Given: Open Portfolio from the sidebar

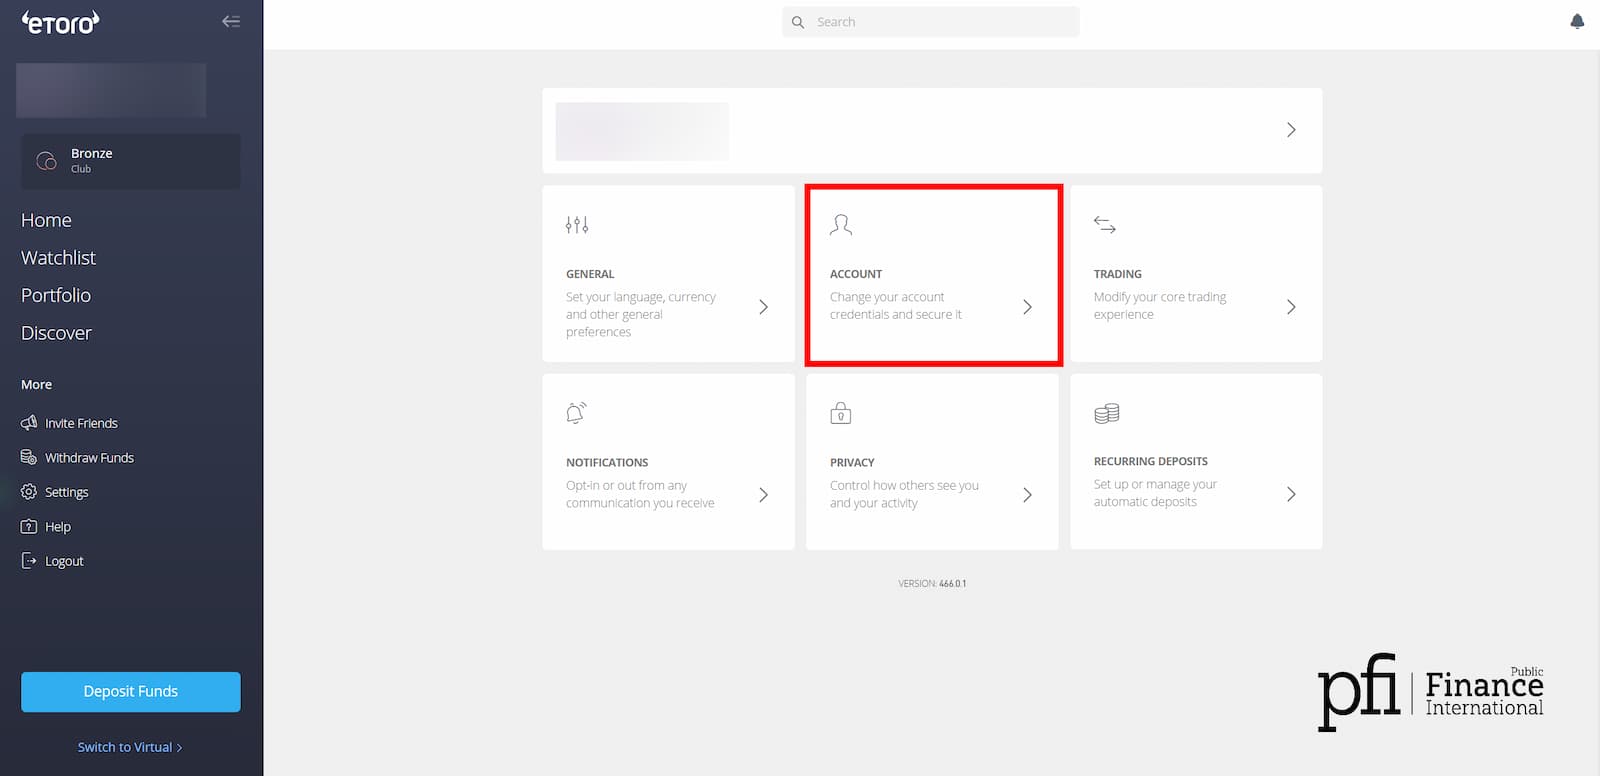Looking at the screenshot, I should tap(56, 295).
